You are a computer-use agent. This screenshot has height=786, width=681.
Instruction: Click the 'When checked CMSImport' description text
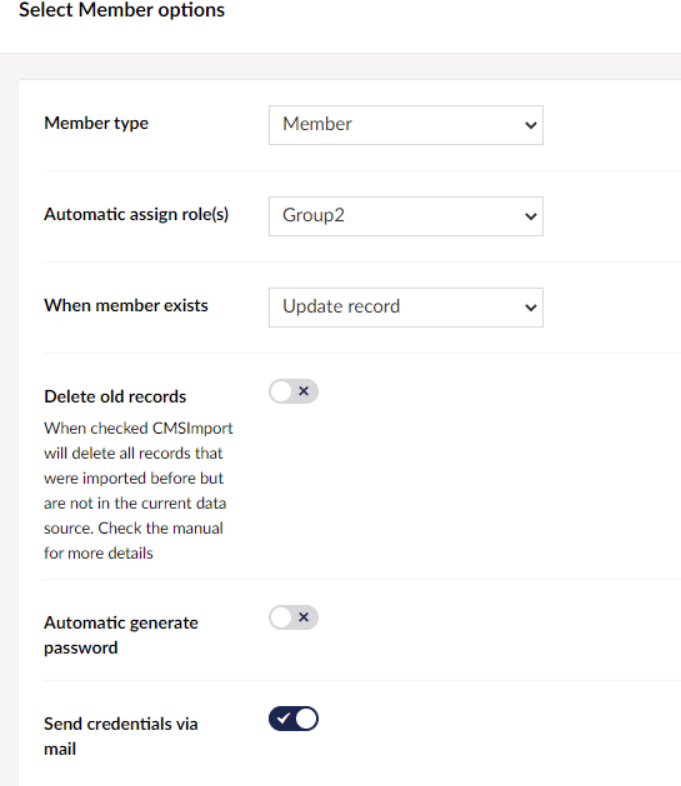(138, 490)
